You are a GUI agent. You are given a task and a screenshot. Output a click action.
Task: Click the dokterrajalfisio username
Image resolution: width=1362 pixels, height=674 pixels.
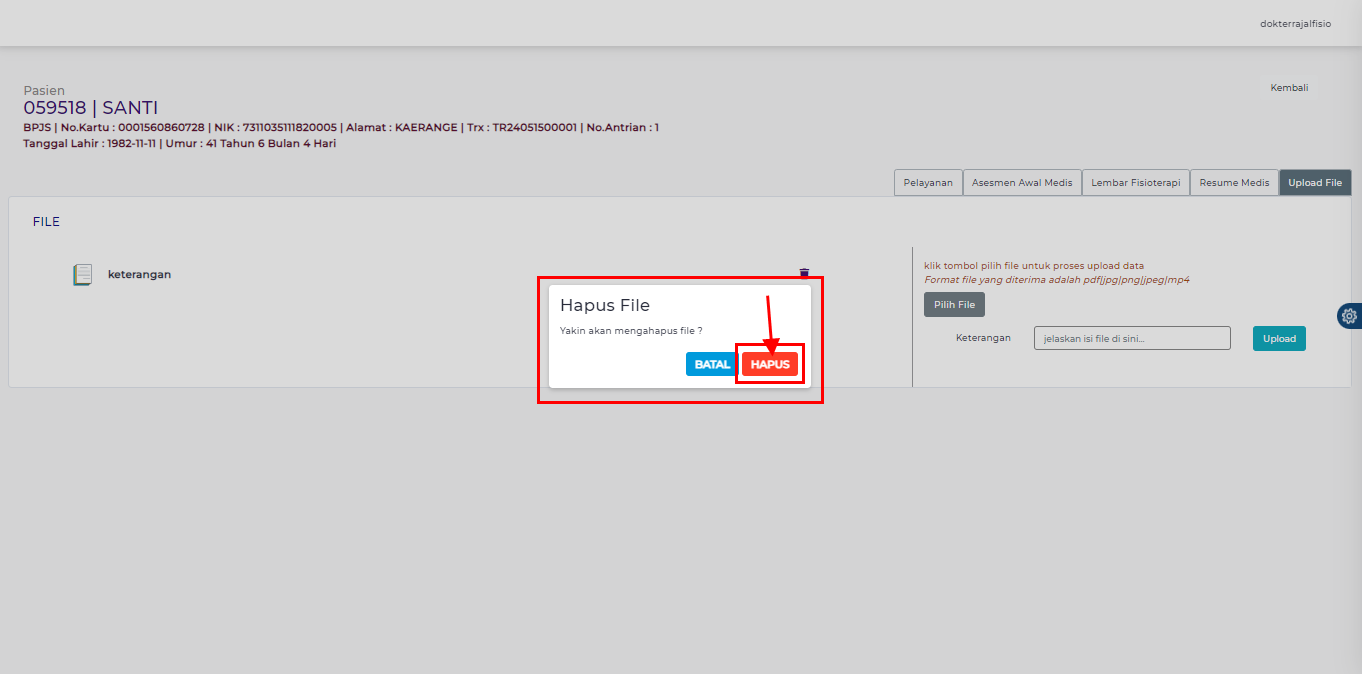click(1295, 23)
